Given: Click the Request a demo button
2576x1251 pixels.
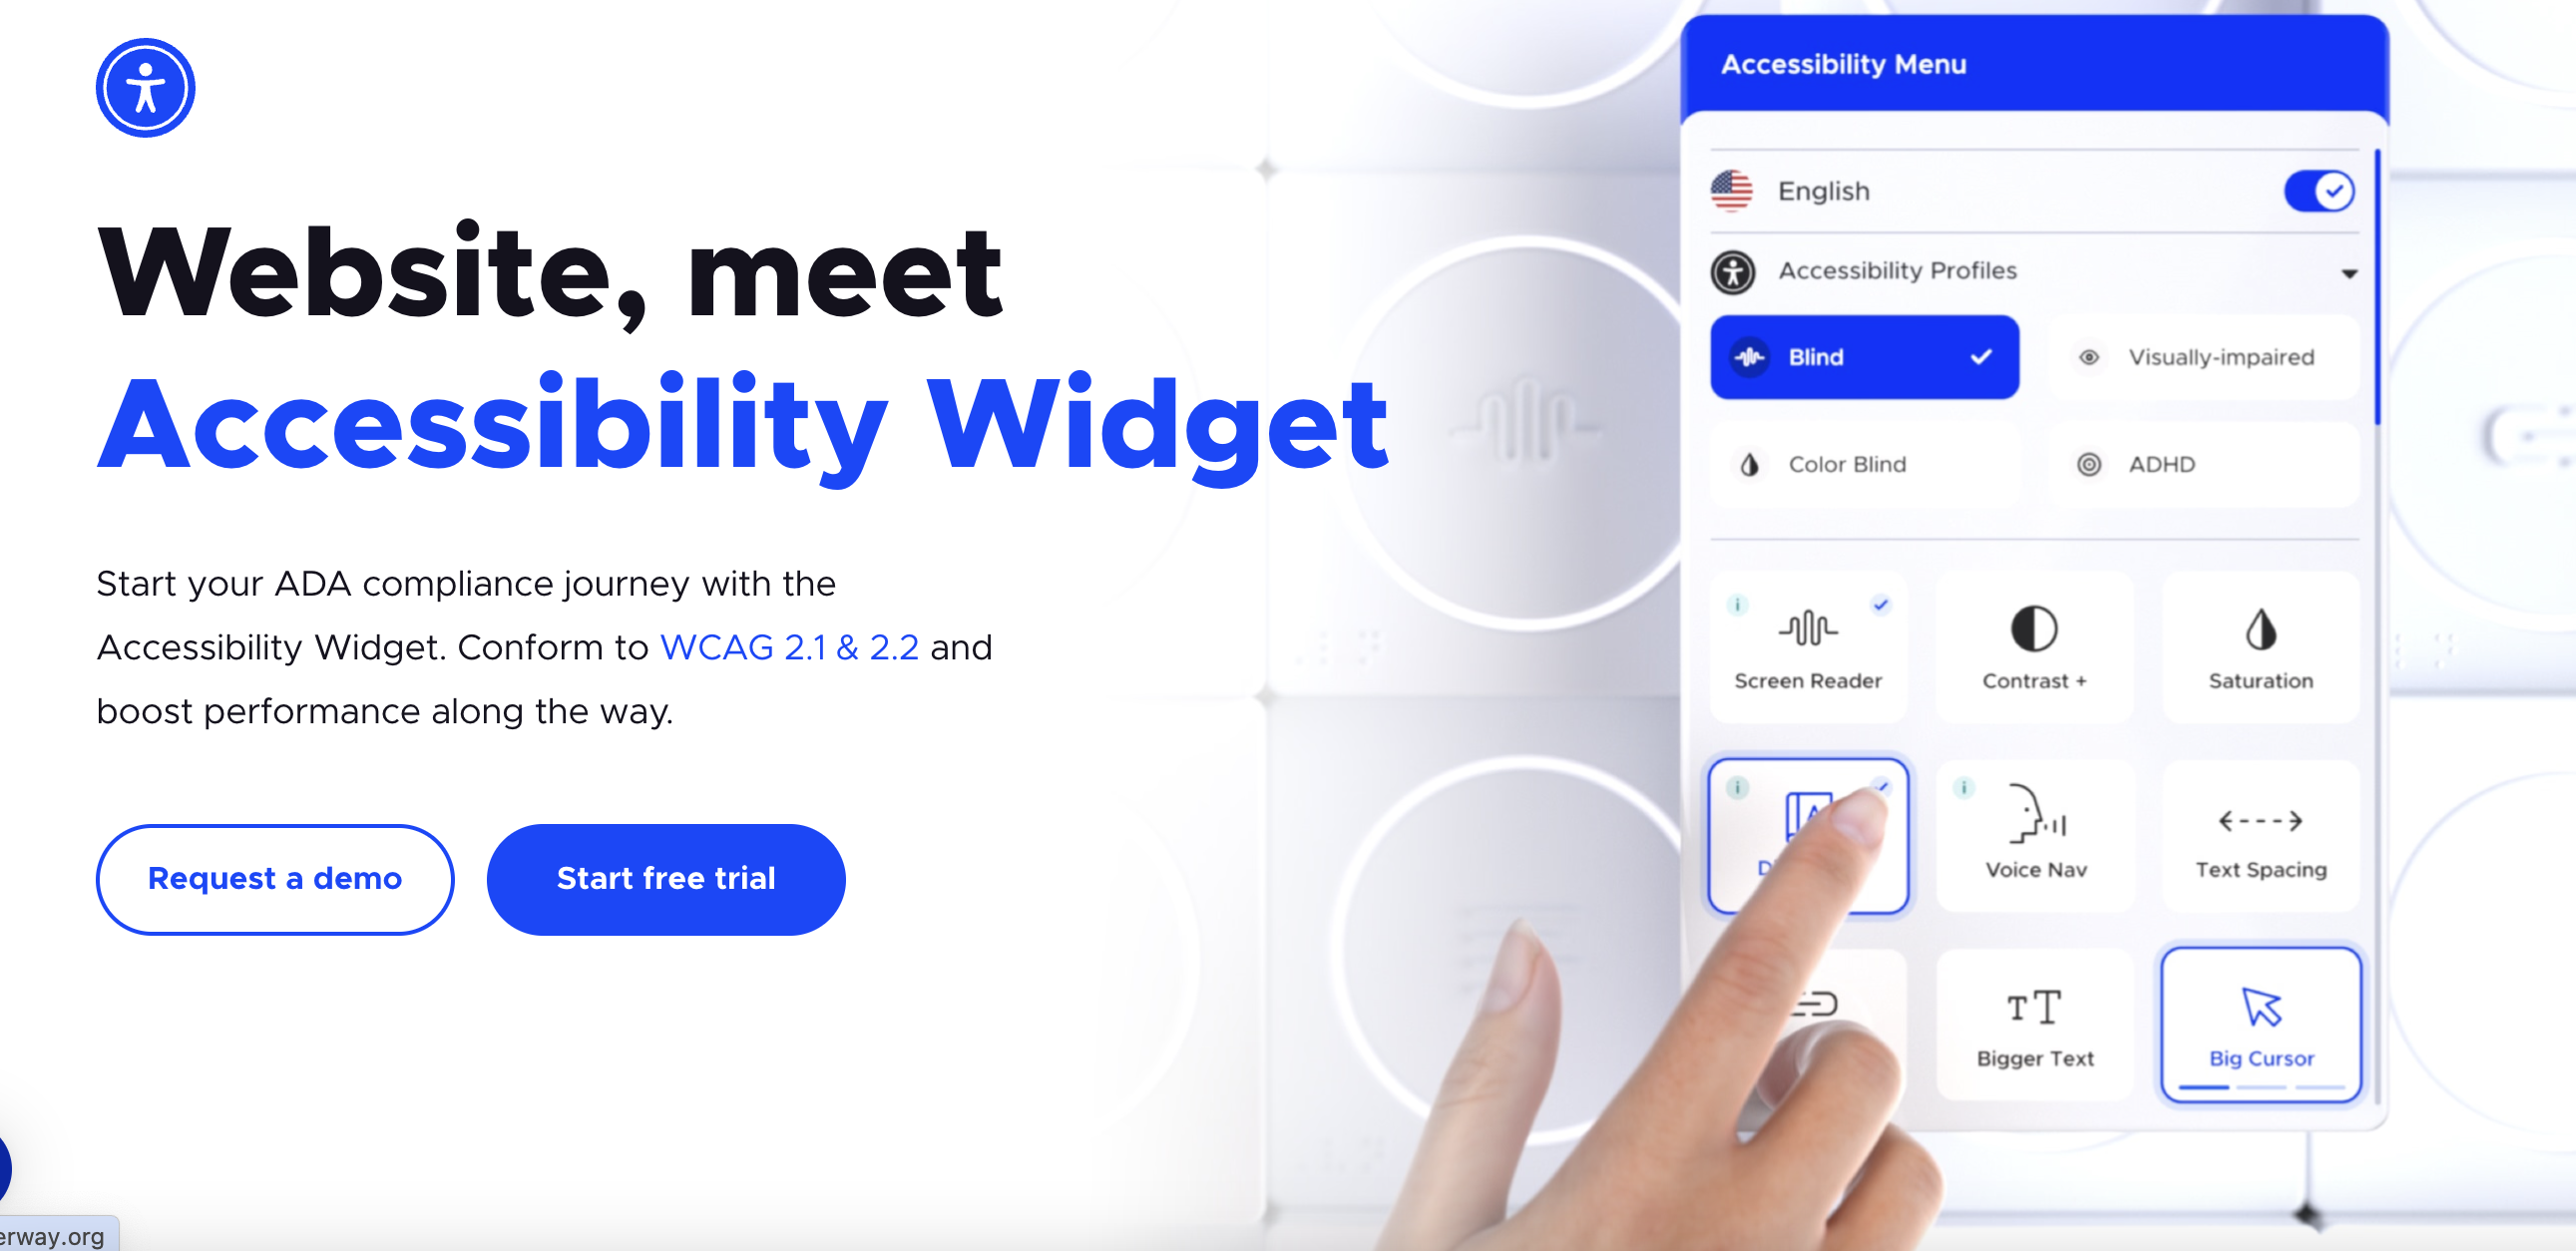Looking at the screenshot, I should tap(274, 877).
